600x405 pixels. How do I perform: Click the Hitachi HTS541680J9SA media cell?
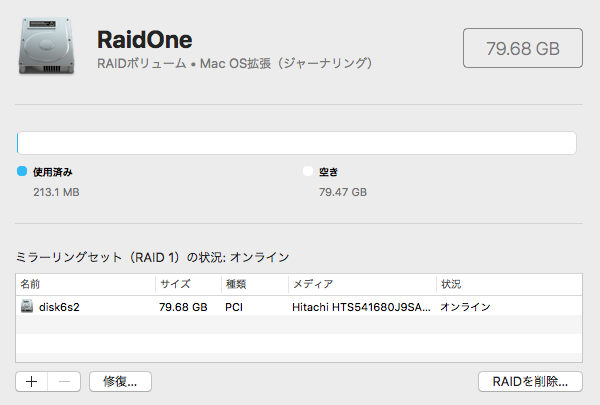tap(361, 307)
